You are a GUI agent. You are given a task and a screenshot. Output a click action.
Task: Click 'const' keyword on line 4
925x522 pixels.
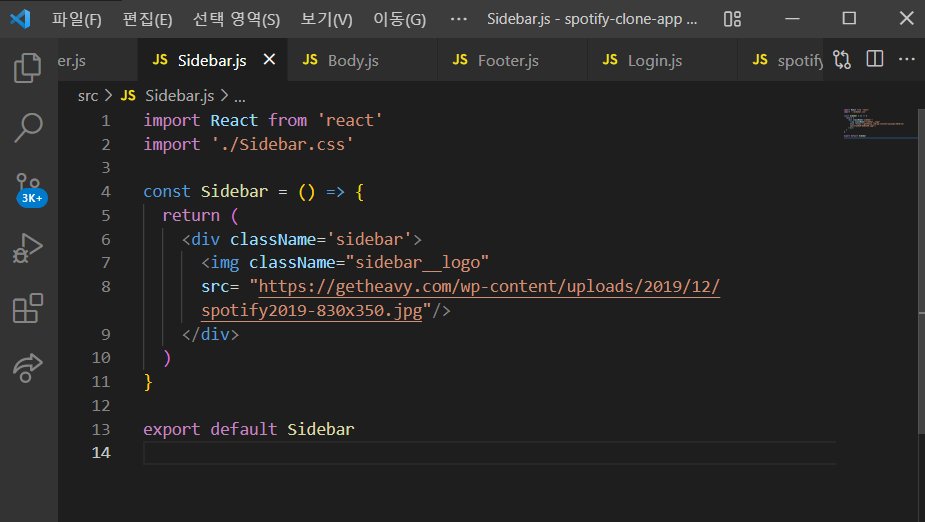click(167, 192)
